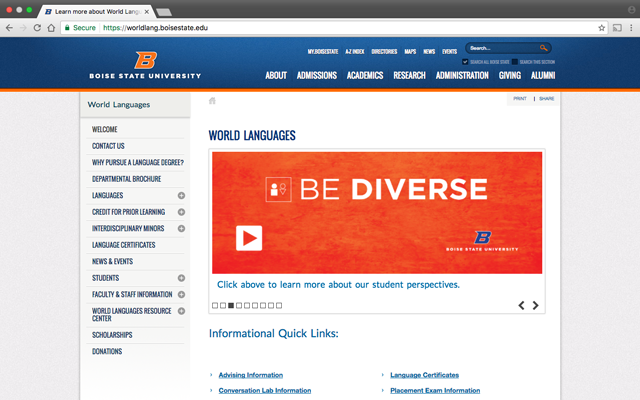Open the Maps top link
This screenshot has width=640, height=400.
click(410, 51)
